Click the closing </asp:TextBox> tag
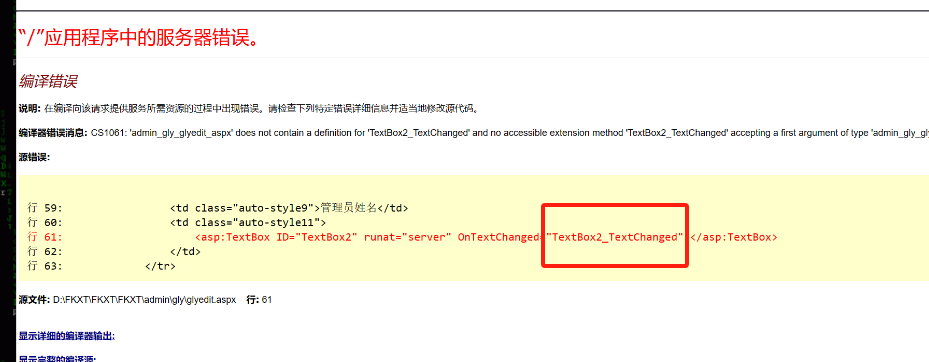This screenshot has height=362, width=929. pyautogui.click(x=733, y=237)
